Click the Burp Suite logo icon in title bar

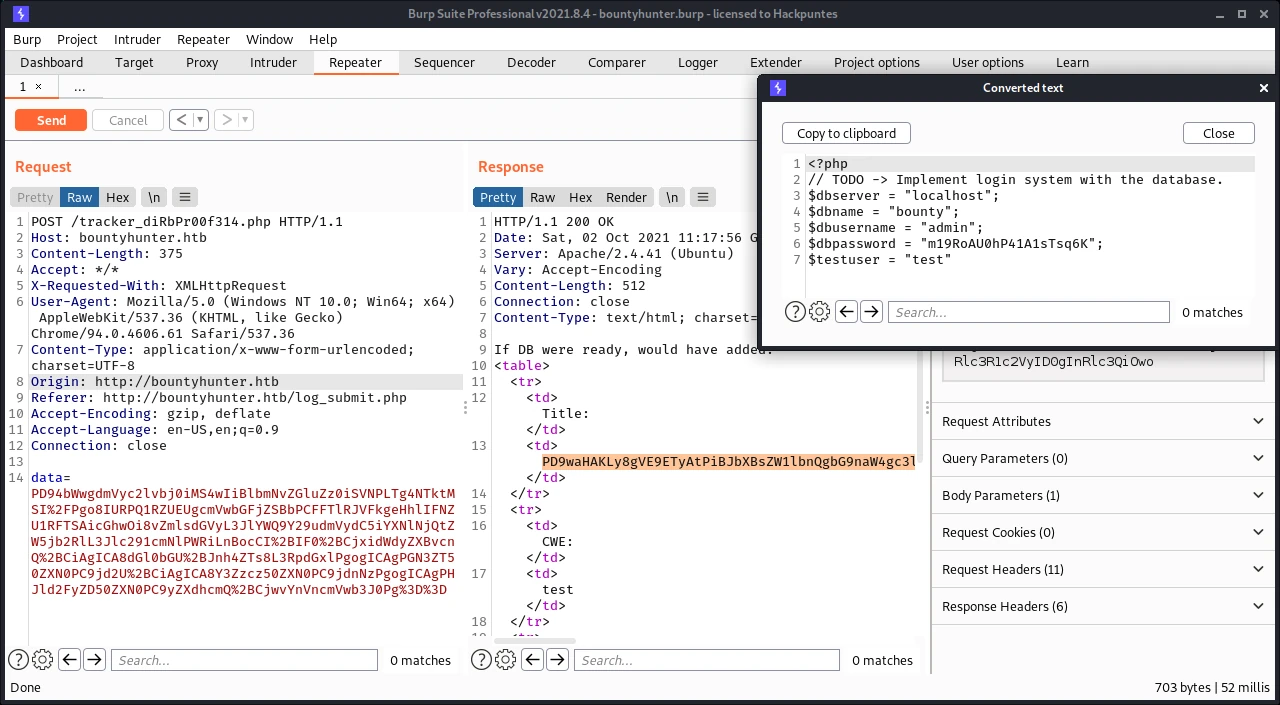click(20, 14)
